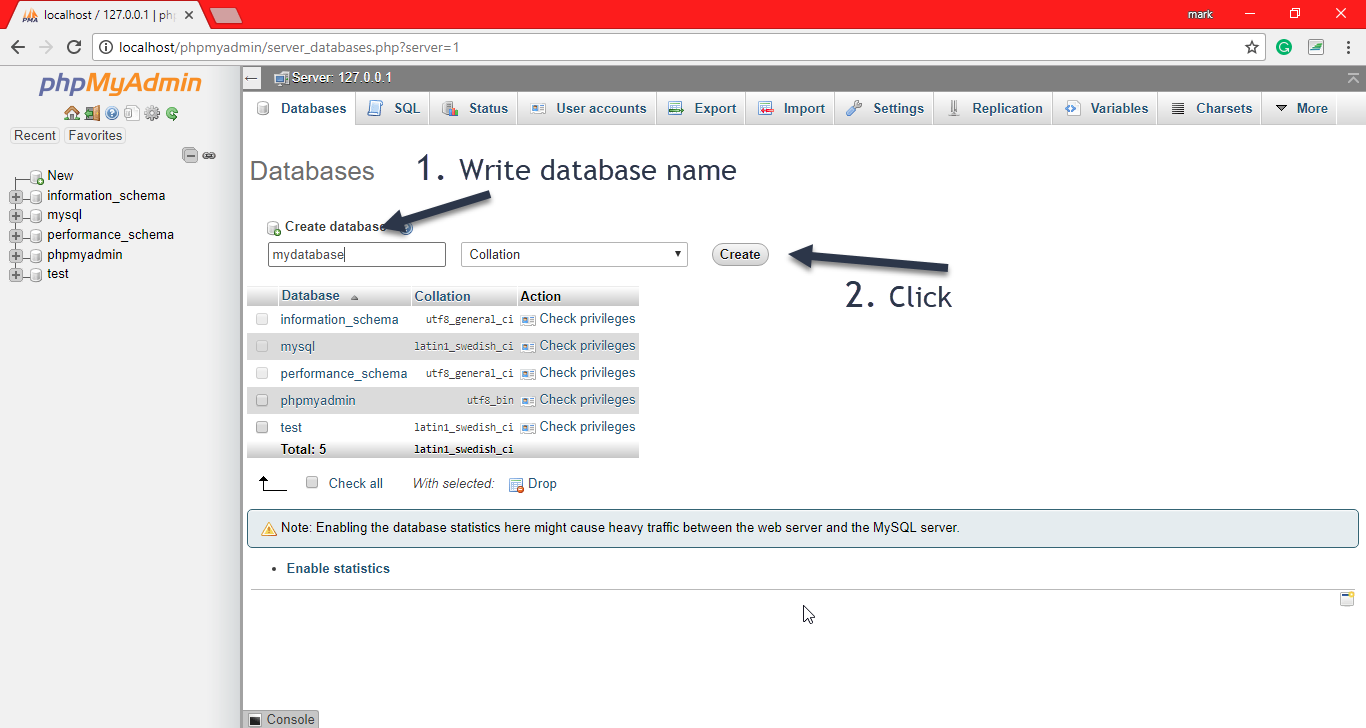Go to the Export tab
Screen dimensions: 1366x728
(702, 109)
